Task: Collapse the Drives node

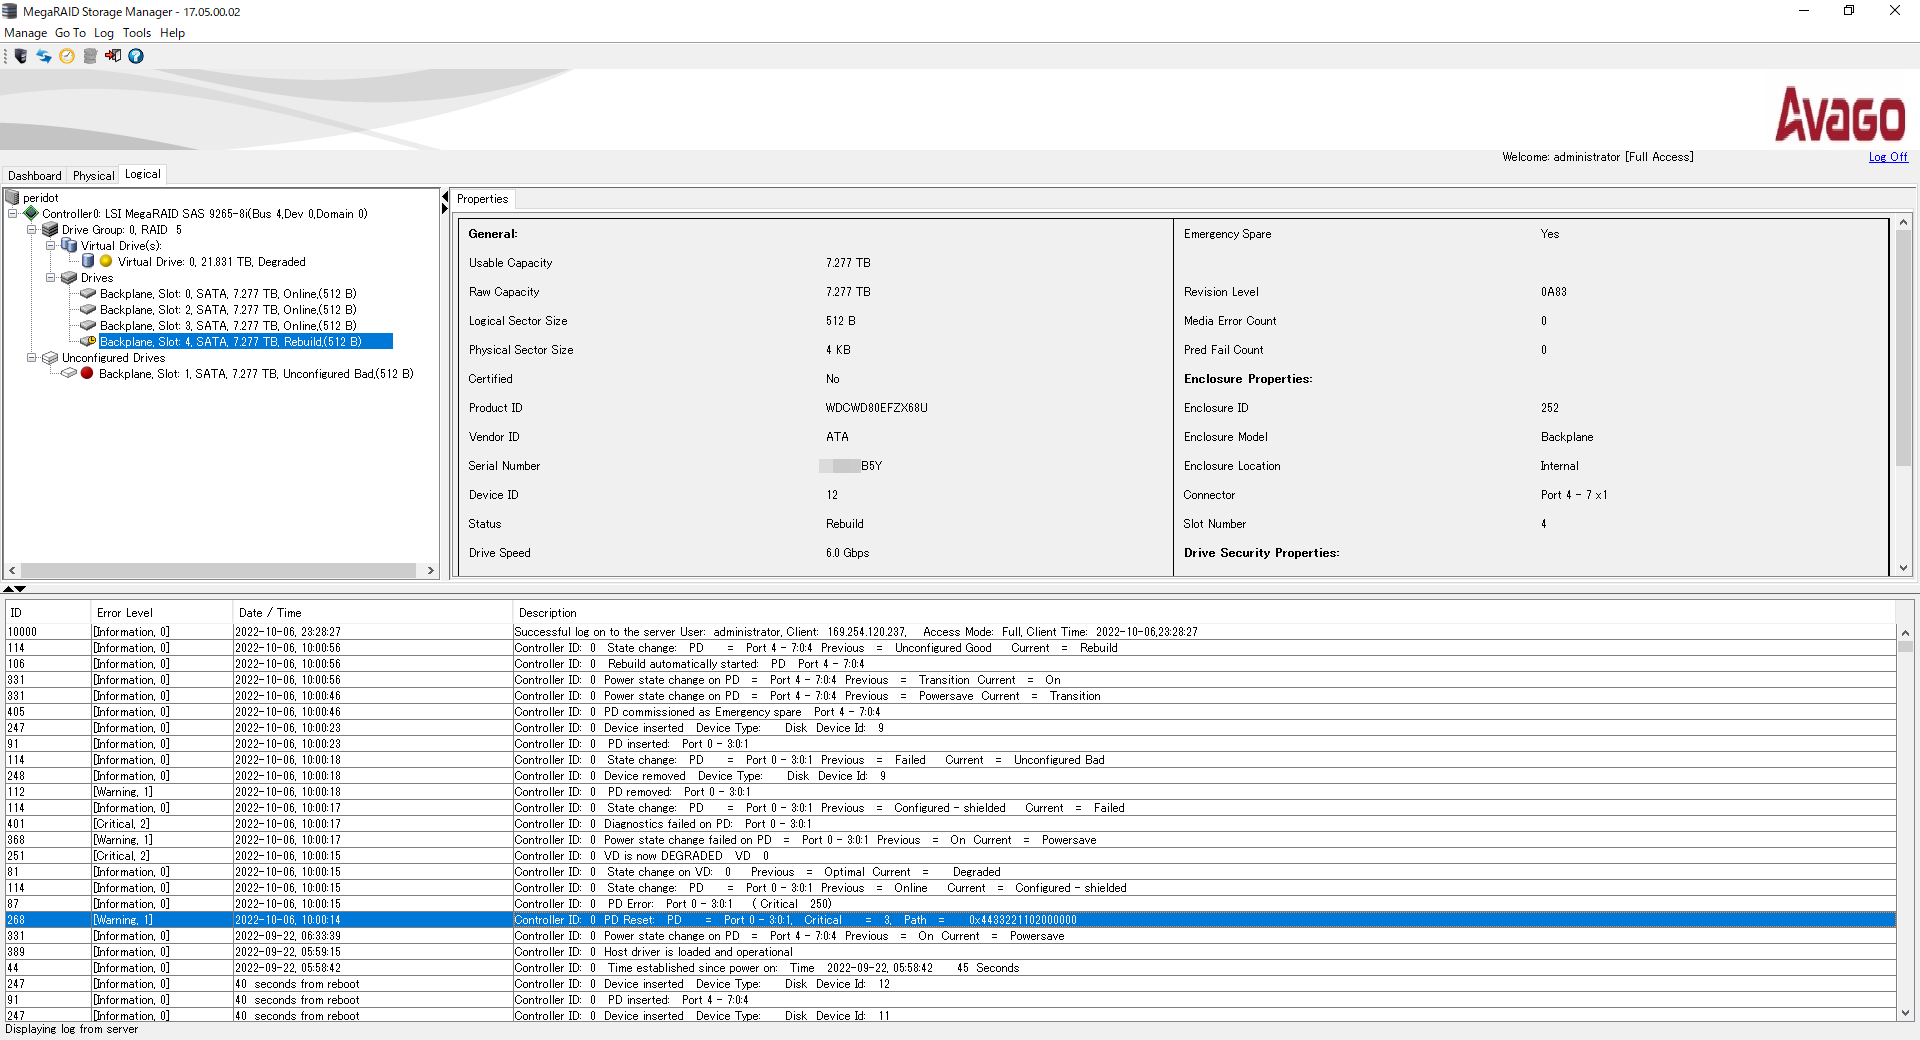Action: (50, 278)
